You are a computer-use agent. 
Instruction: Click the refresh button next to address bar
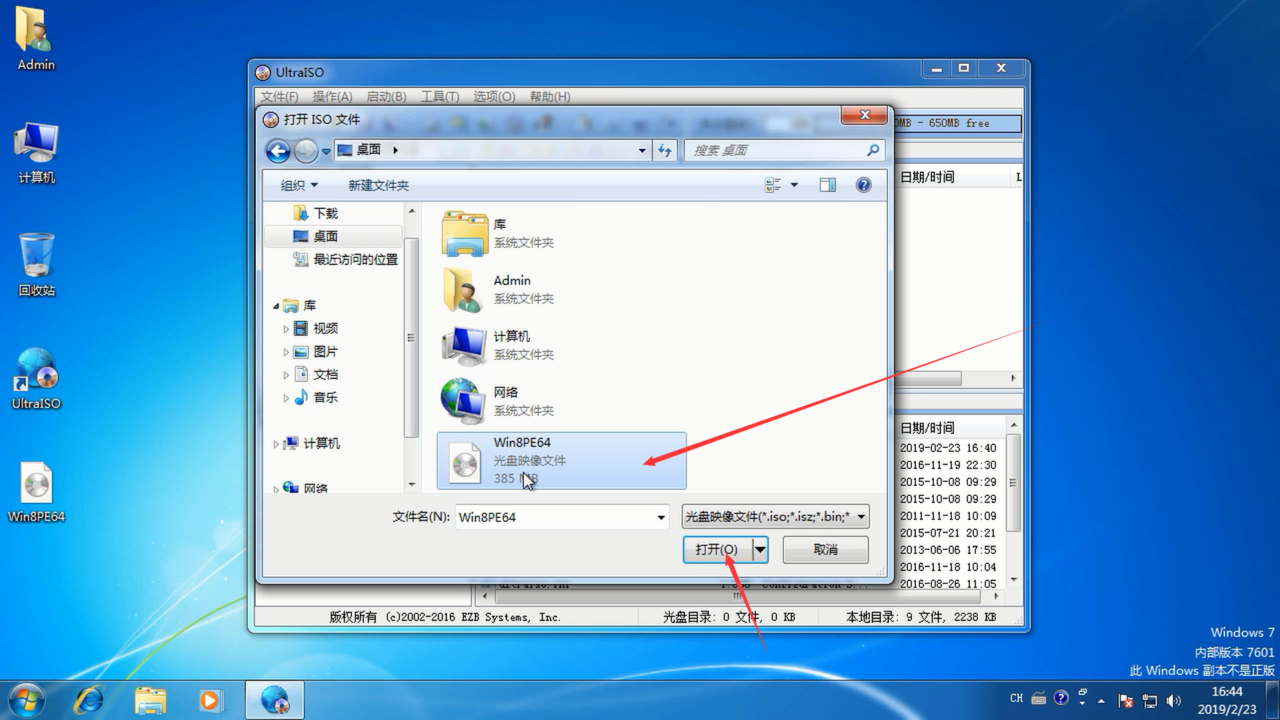click(x=665, y=150)
